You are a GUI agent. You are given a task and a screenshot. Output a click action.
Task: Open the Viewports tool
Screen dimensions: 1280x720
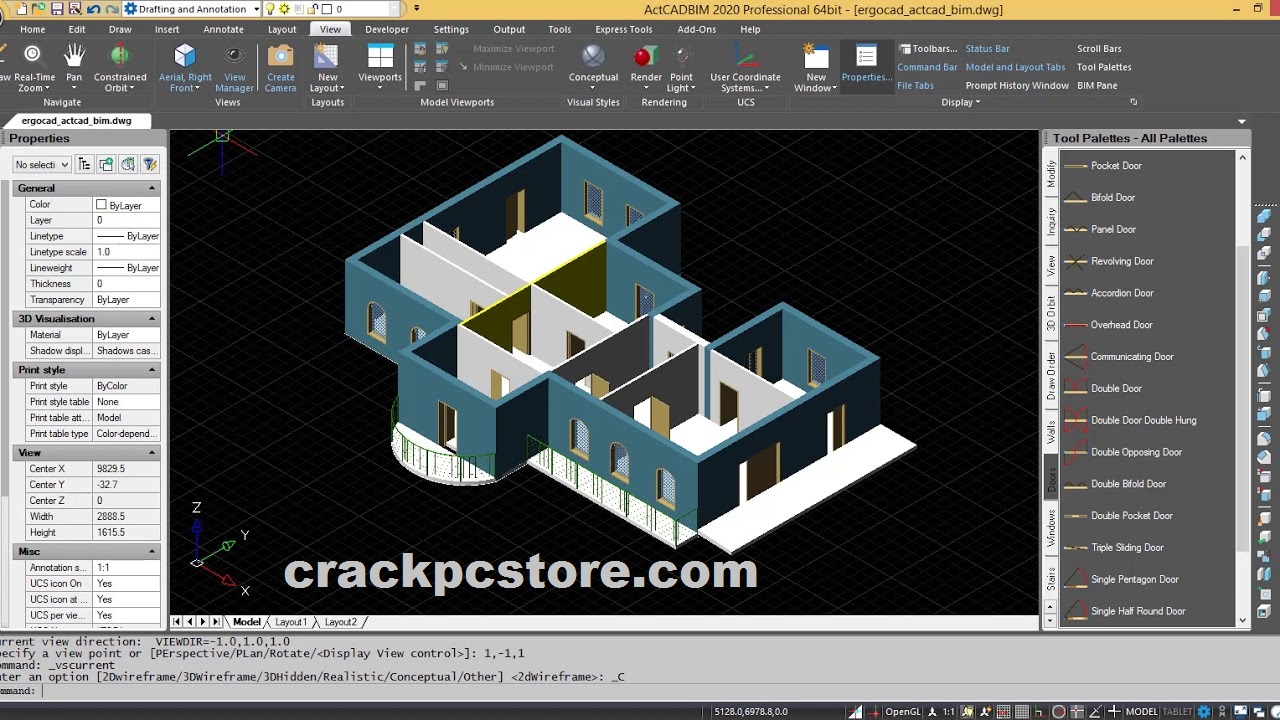pos(380,68)
